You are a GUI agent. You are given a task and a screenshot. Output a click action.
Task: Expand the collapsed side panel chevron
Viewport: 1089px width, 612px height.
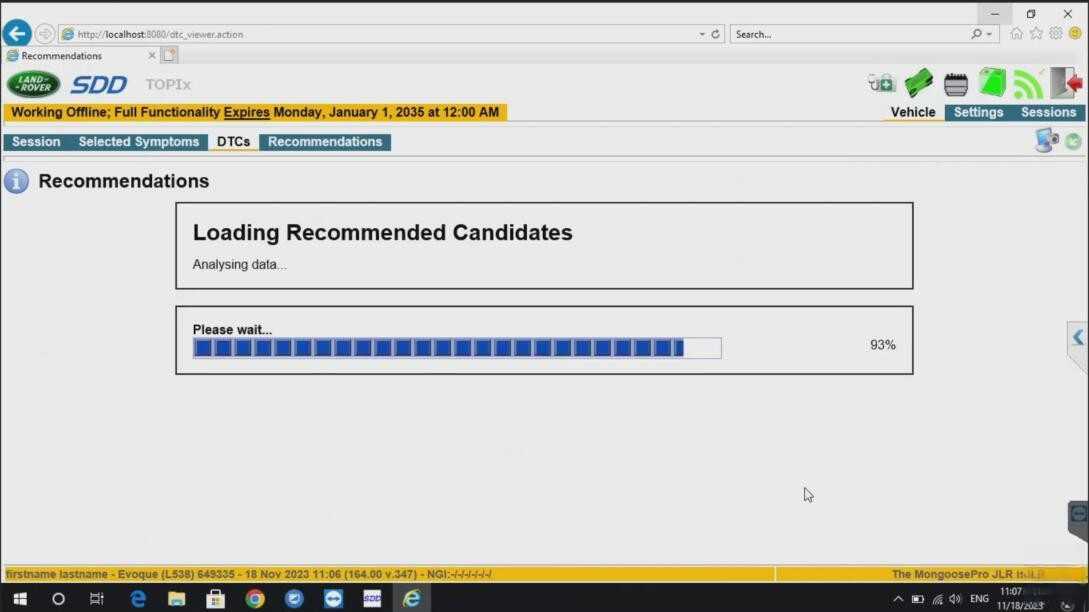click(1078, 338)
